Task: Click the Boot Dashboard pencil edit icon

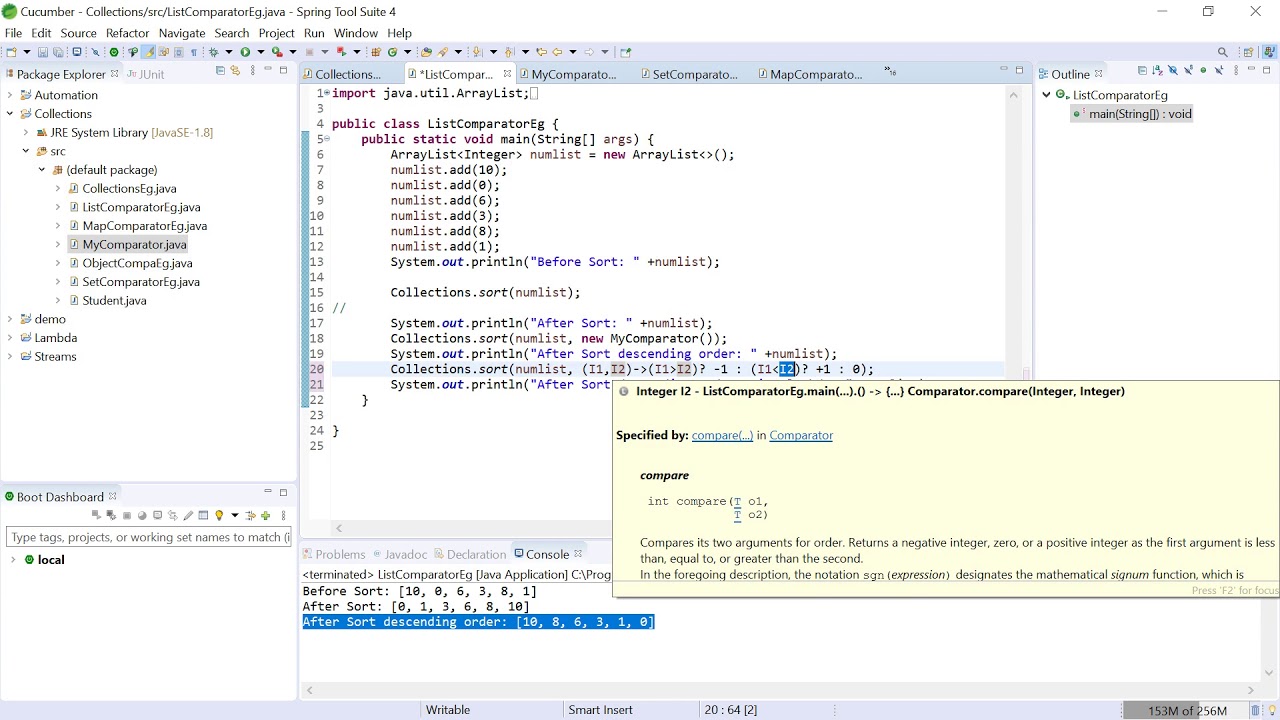Action: [188, 516]
